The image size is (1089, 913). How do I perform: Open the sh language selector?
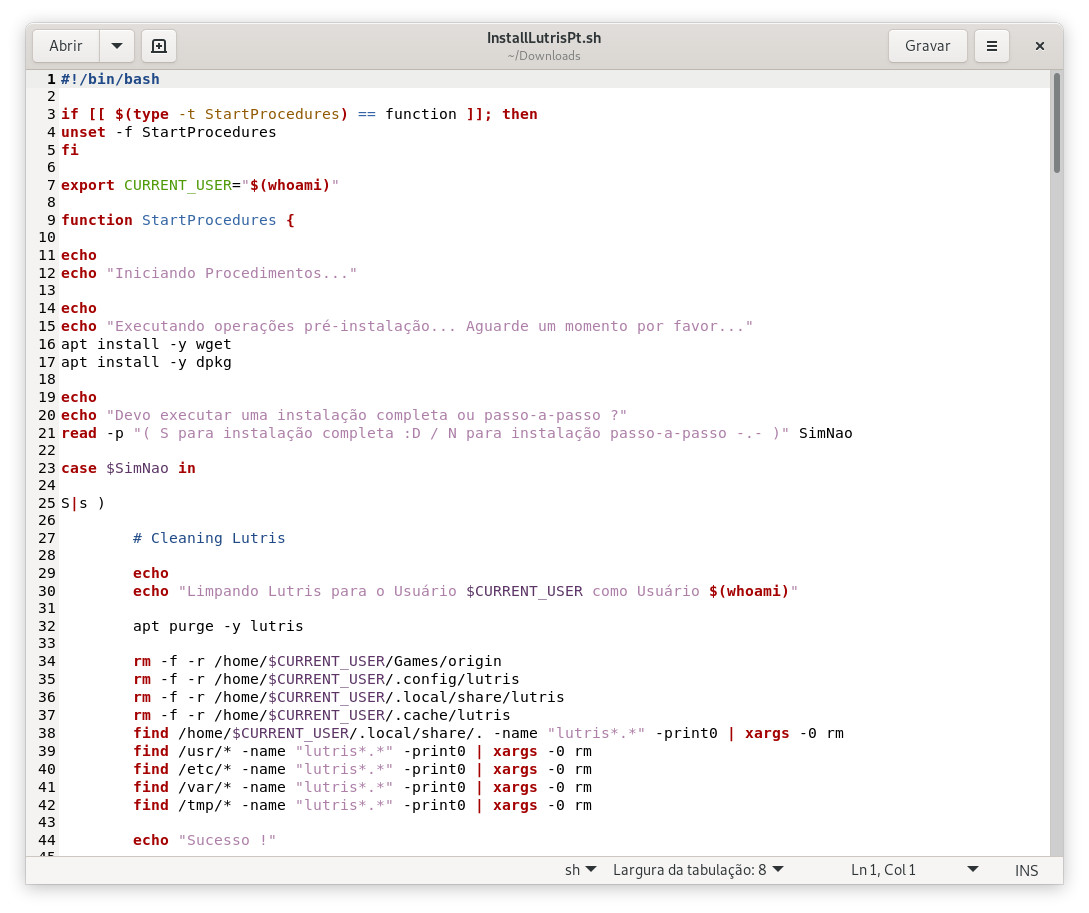(x=580, y=870)
